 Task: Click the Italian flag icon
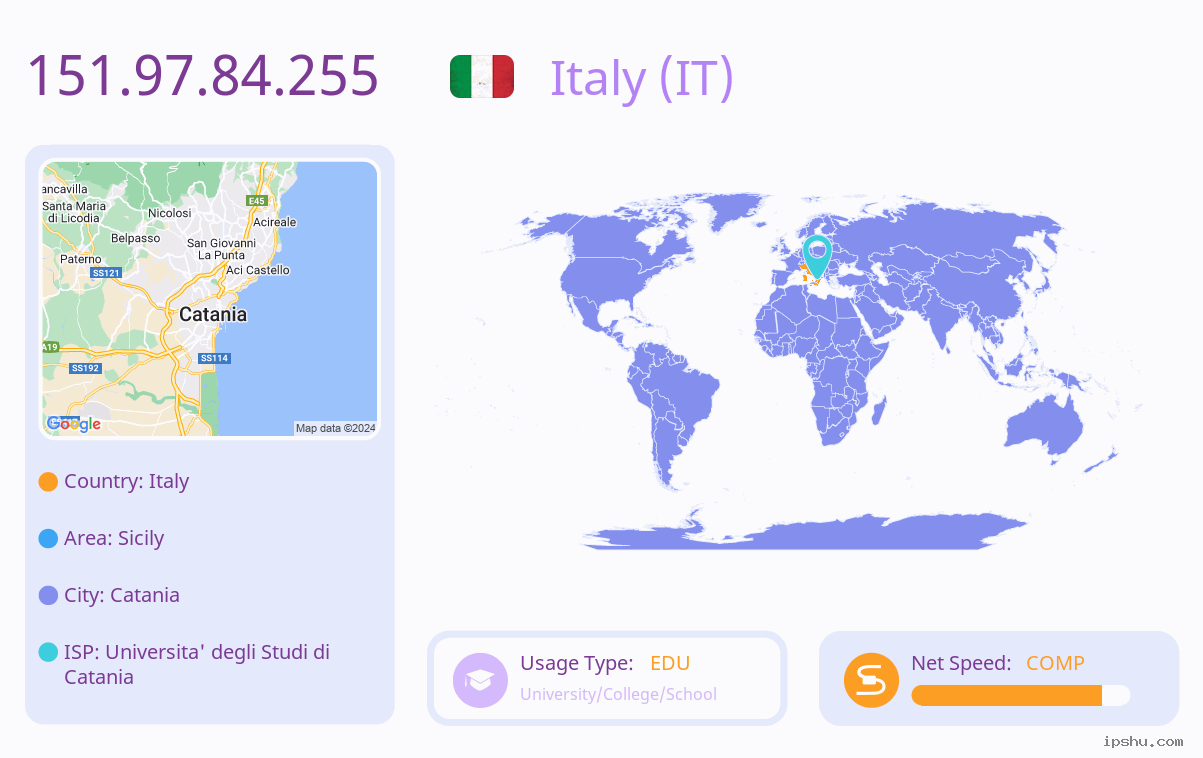[482, 77]
